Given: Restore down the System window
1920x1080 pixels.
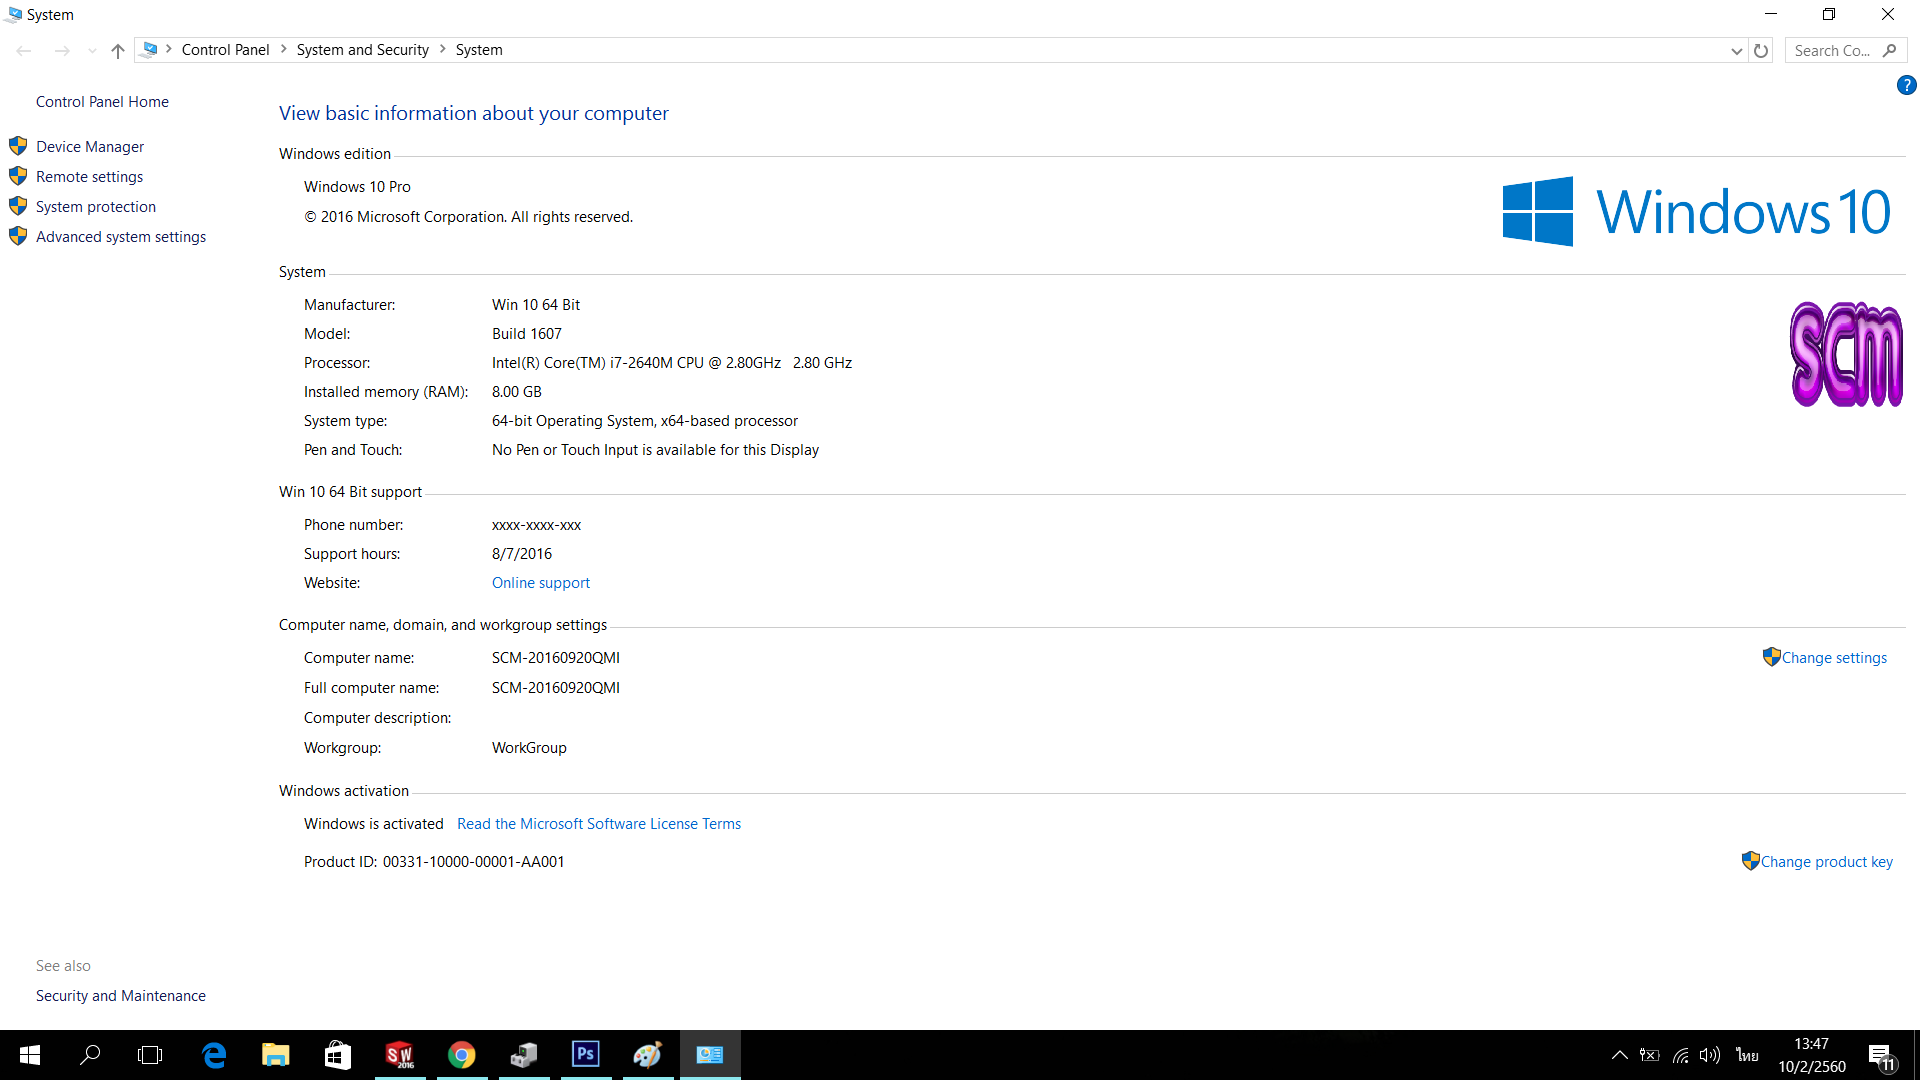Looking at the screenshot, I should (x=1829, y=14).
